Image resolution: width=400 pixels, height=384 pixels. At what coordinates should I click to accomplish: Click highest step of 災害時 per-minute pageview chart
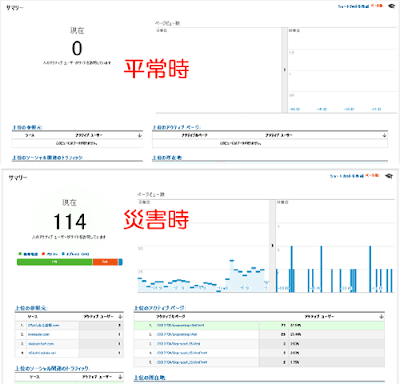[x=232, y=261]
